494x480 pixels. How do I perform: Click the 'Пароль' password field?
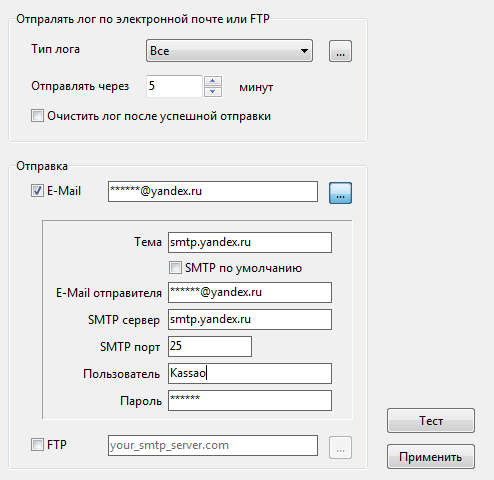(x=250, y=400)
